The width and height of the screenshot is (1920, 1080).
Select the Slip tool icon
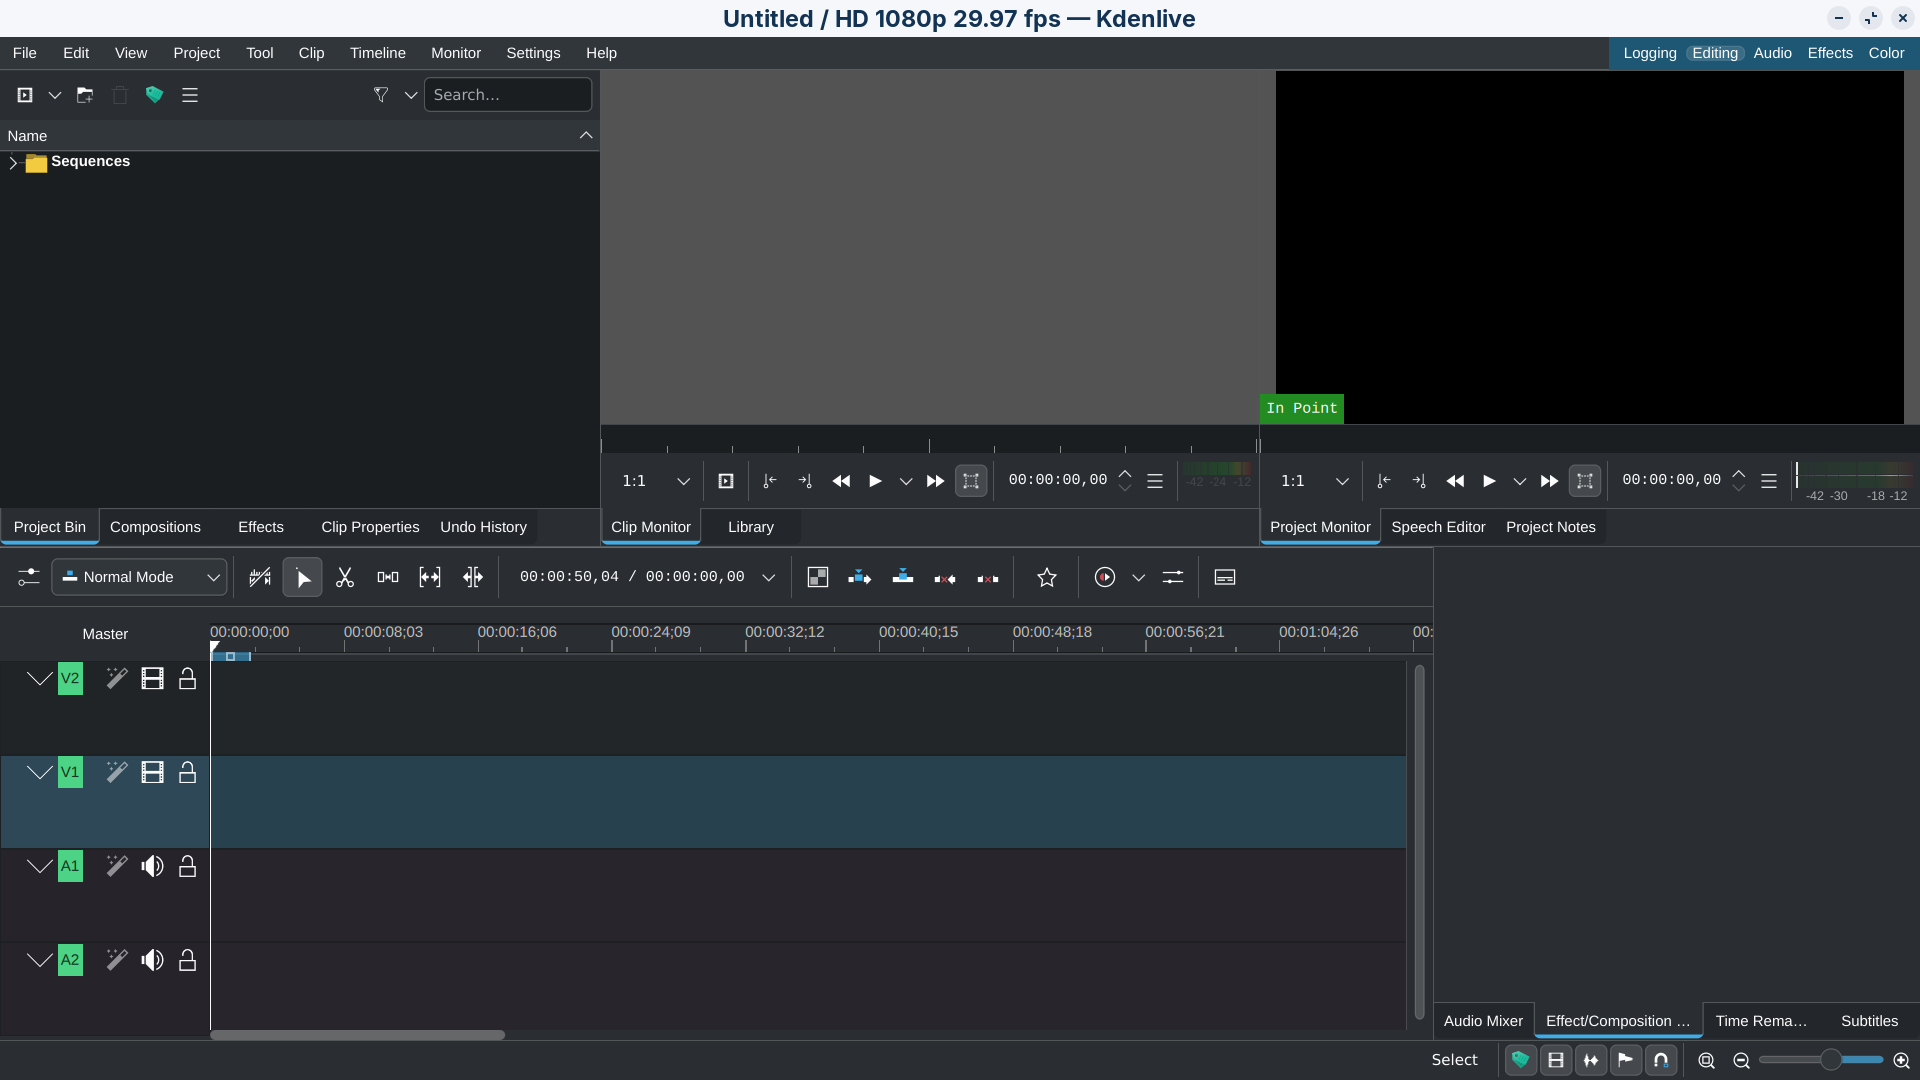(x=430, y=578)
